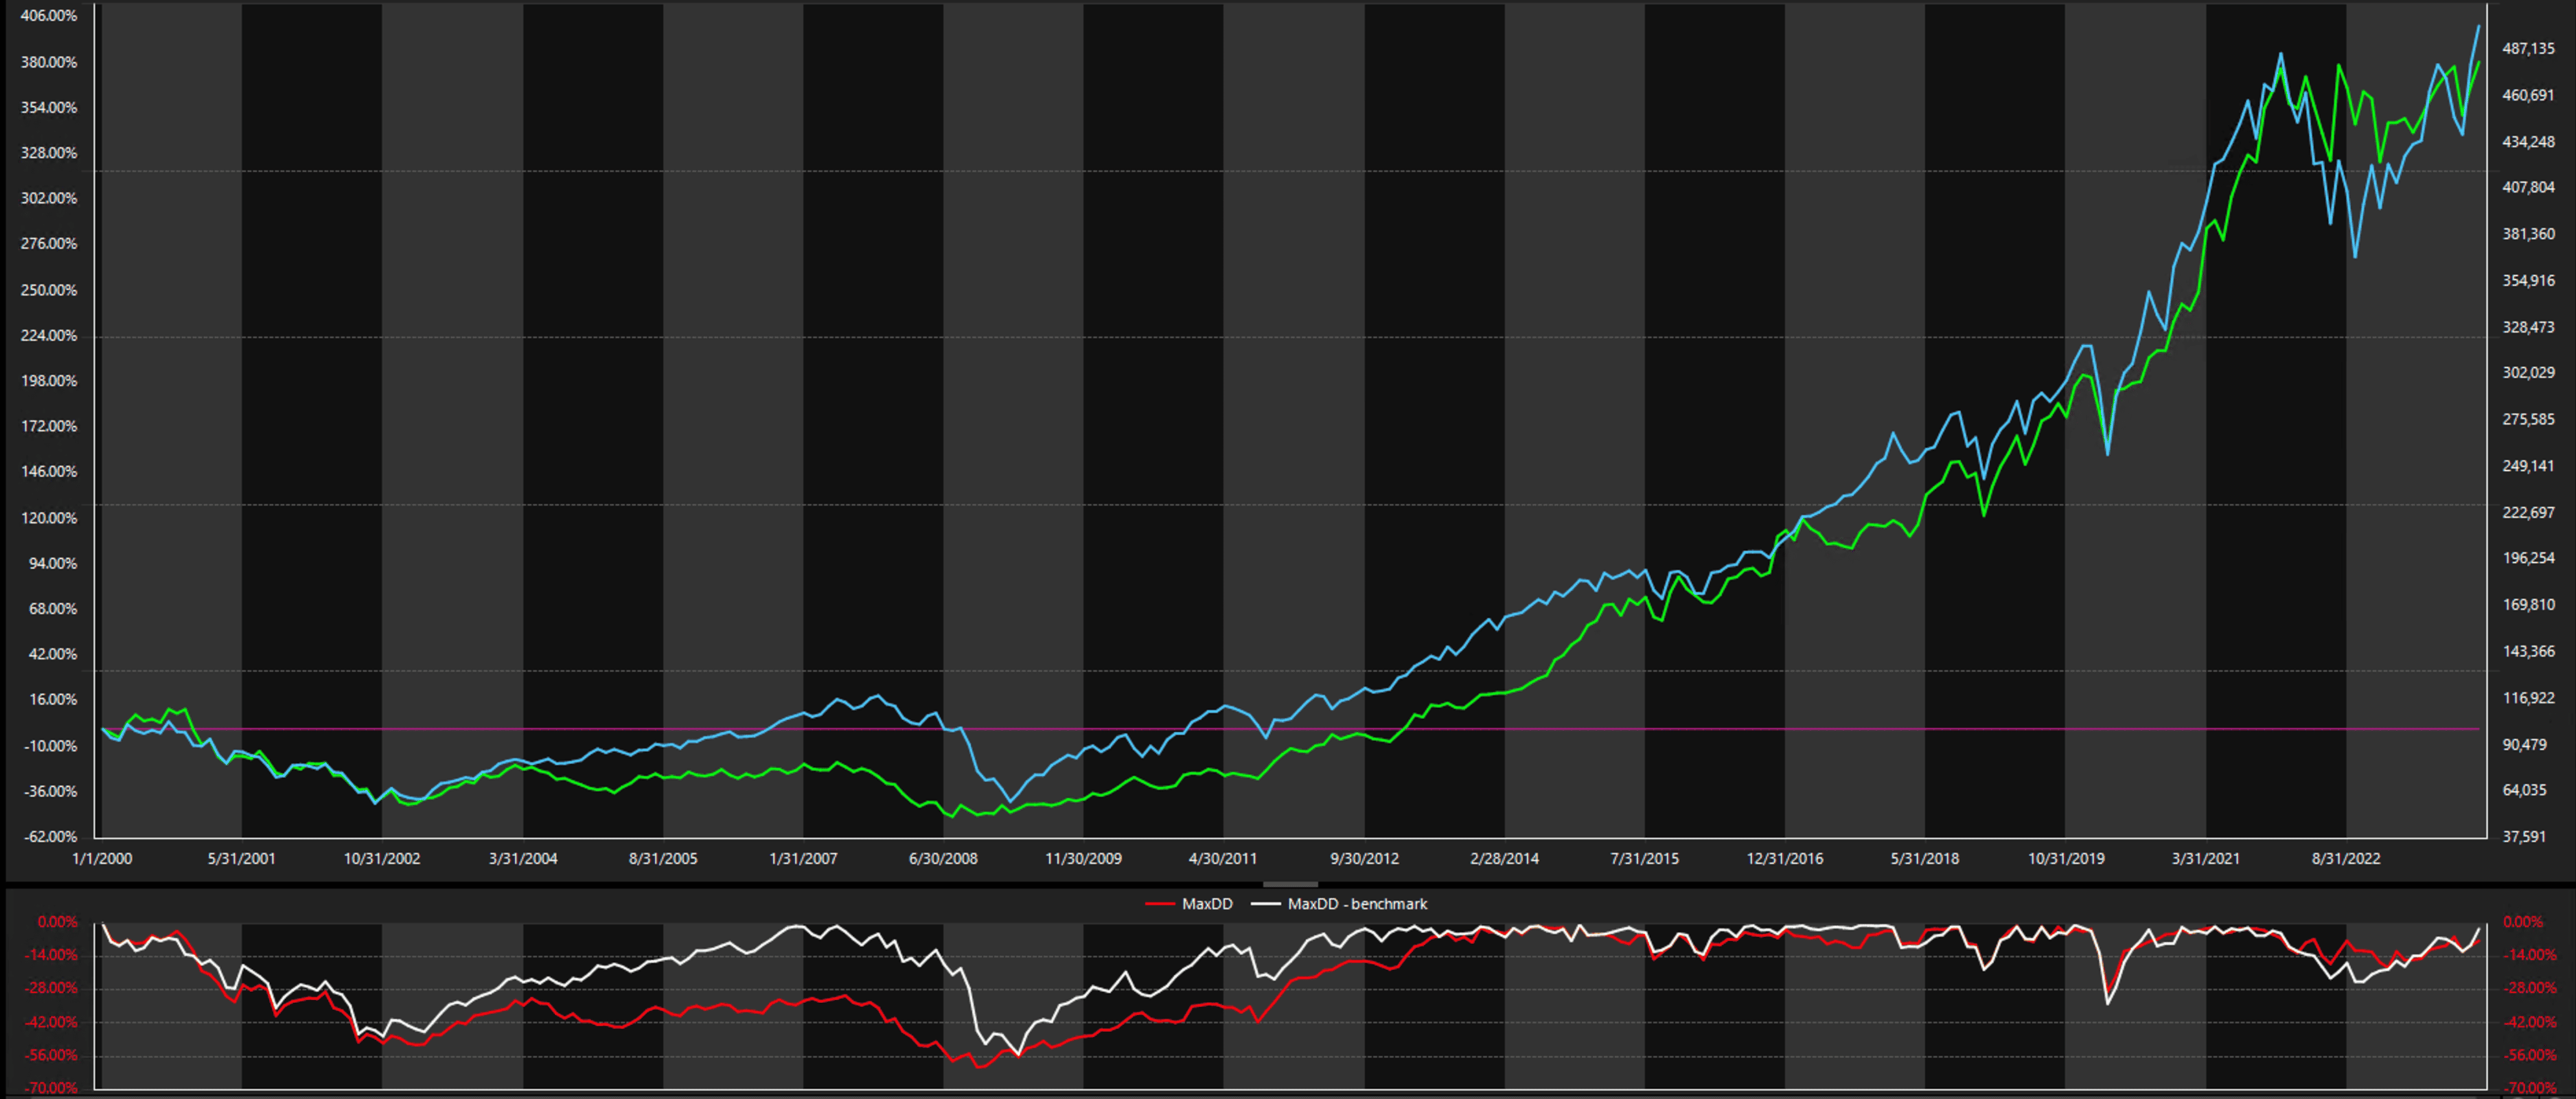Click the 3/31/2004 date label
Image resolution: width=2576 pixels, height=1099 pixels.
click(x=523, y=859)
